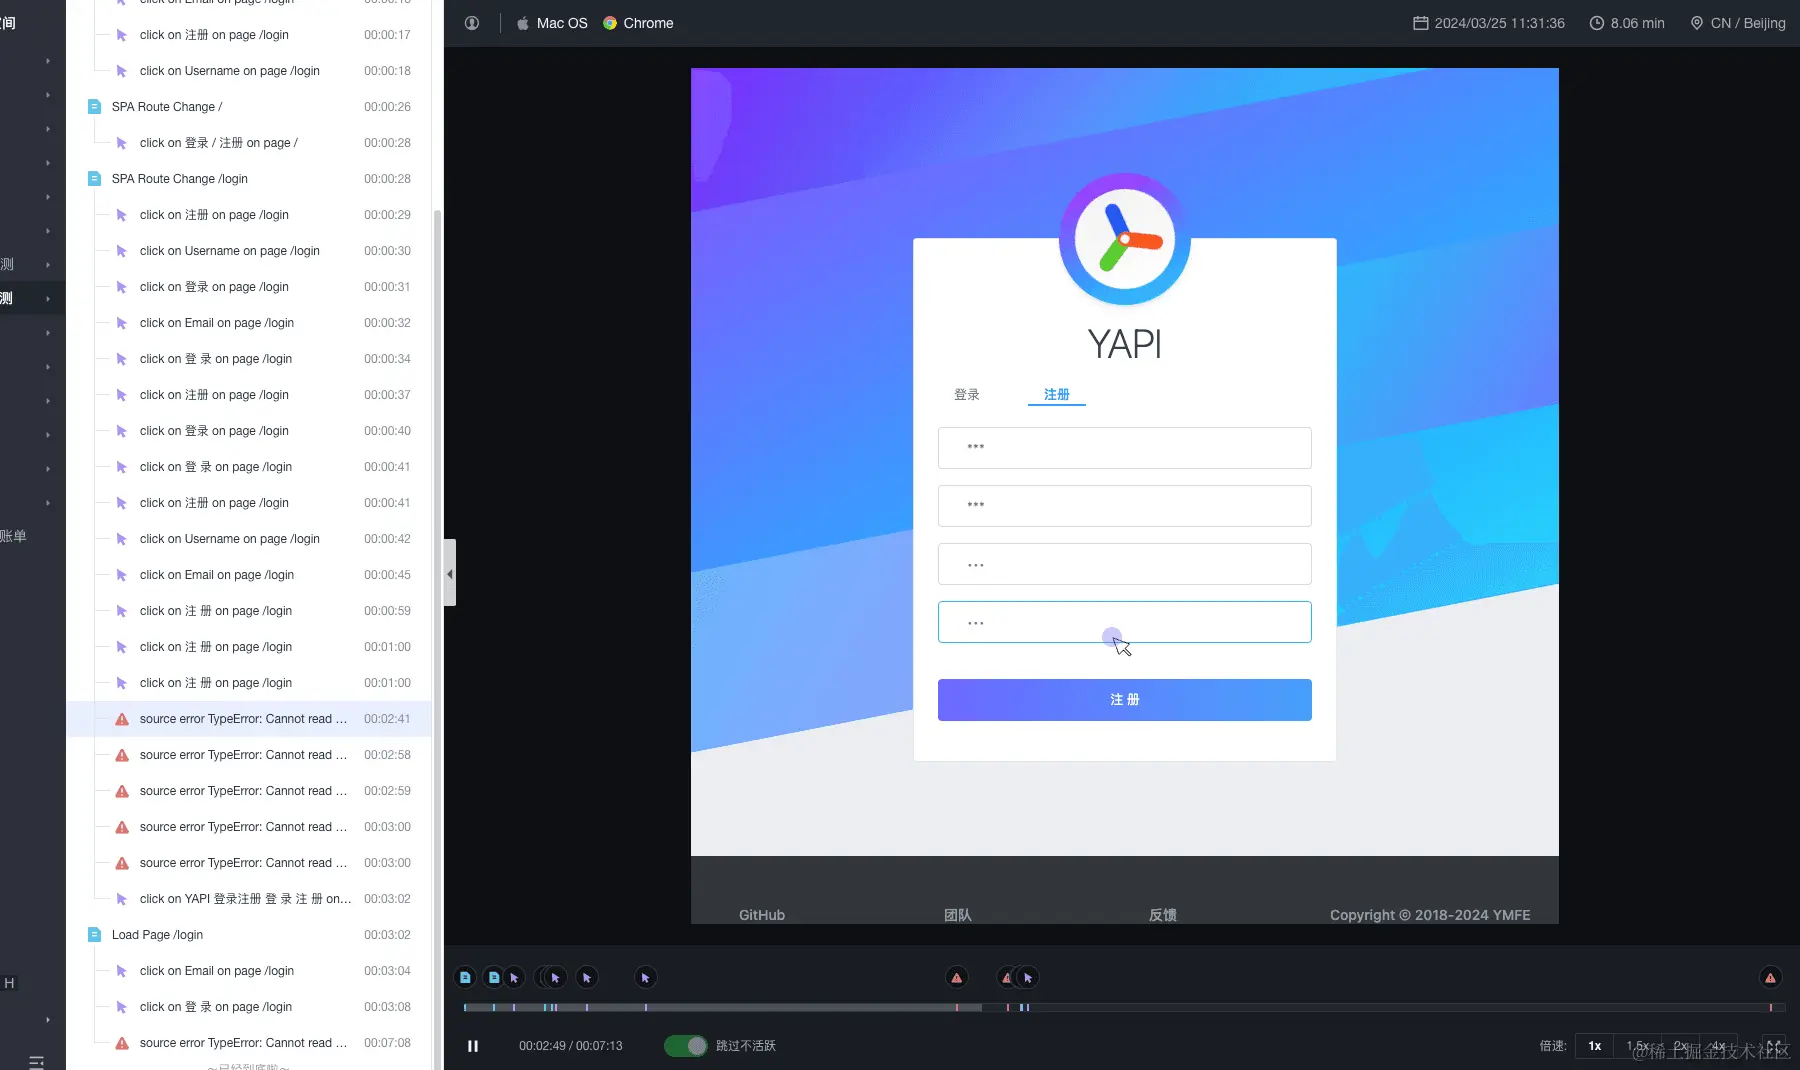Click cursor icon of event at 00:00:32
Image resolution: width=1800 pixels, height=1070 pixels.
(x=122, y=323)
